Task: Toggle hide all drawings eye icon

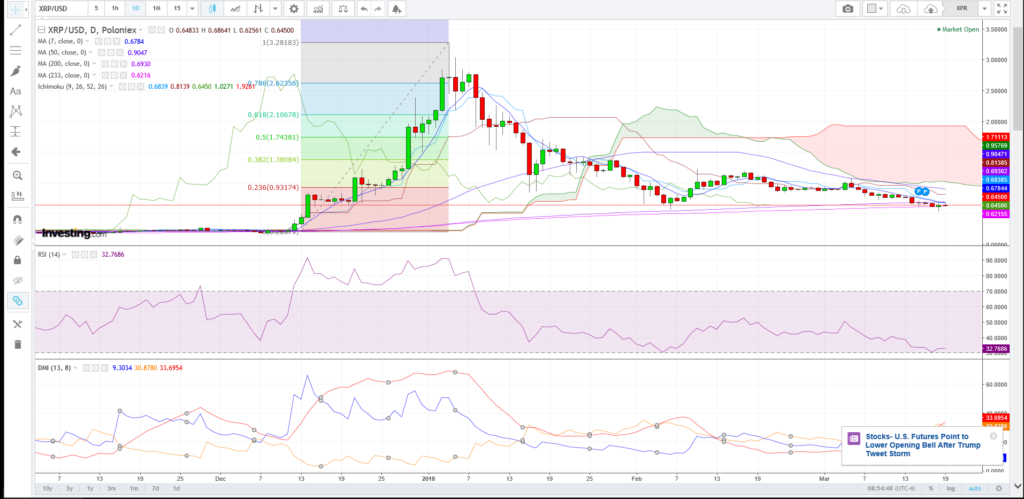Action: tap(17, 280)
